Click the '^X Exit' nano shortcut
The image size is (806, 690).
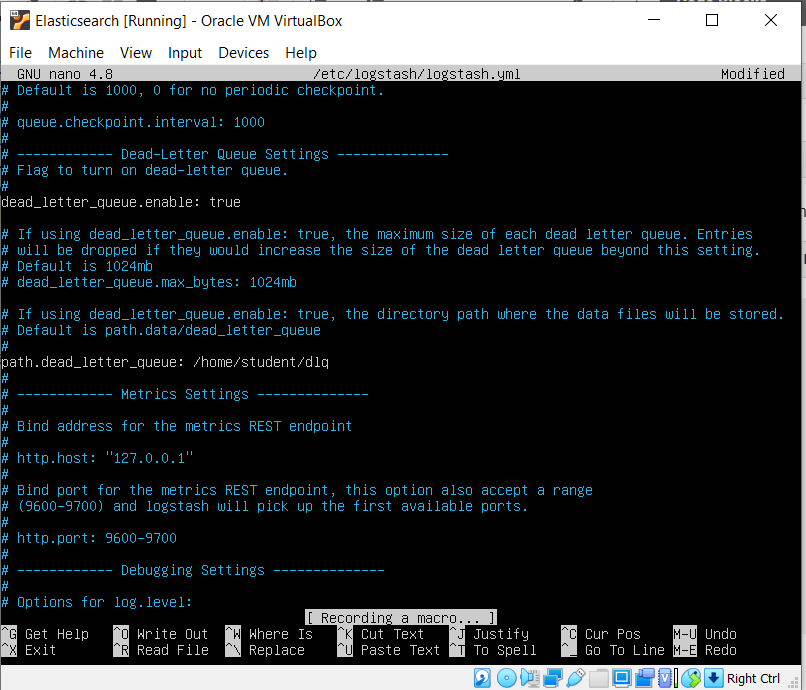(29, 650)
